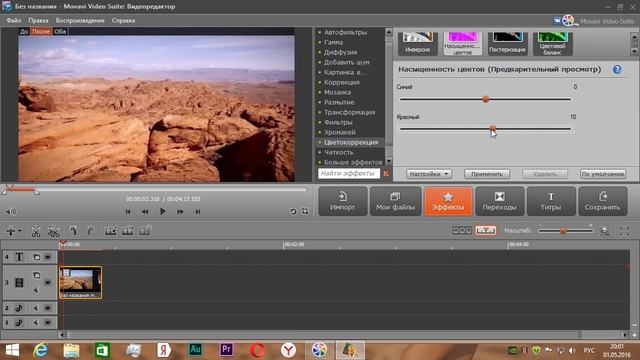Toggle visibility of audio track 1

[x=48, y=322]
